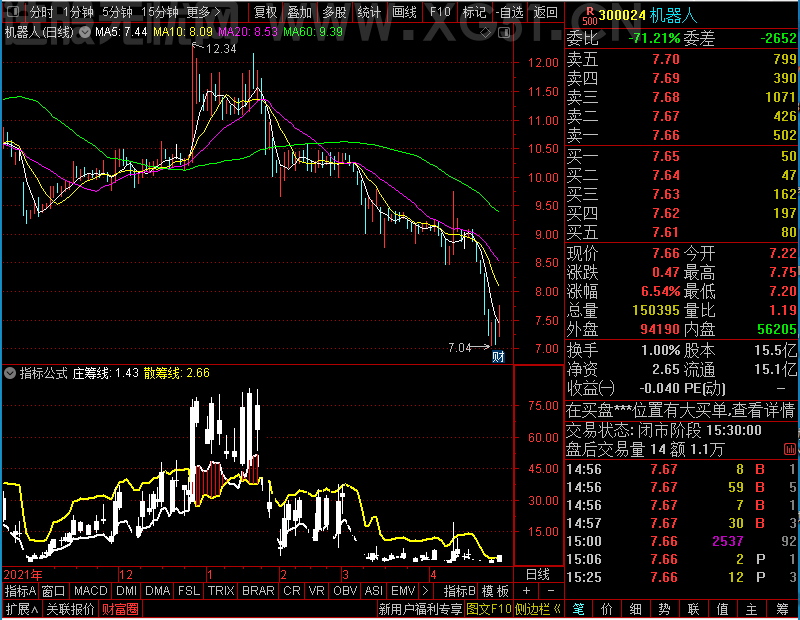Viewport: 800px width, 620px height.
Task: Select the MACD indicator
Action: coord(91,591)
